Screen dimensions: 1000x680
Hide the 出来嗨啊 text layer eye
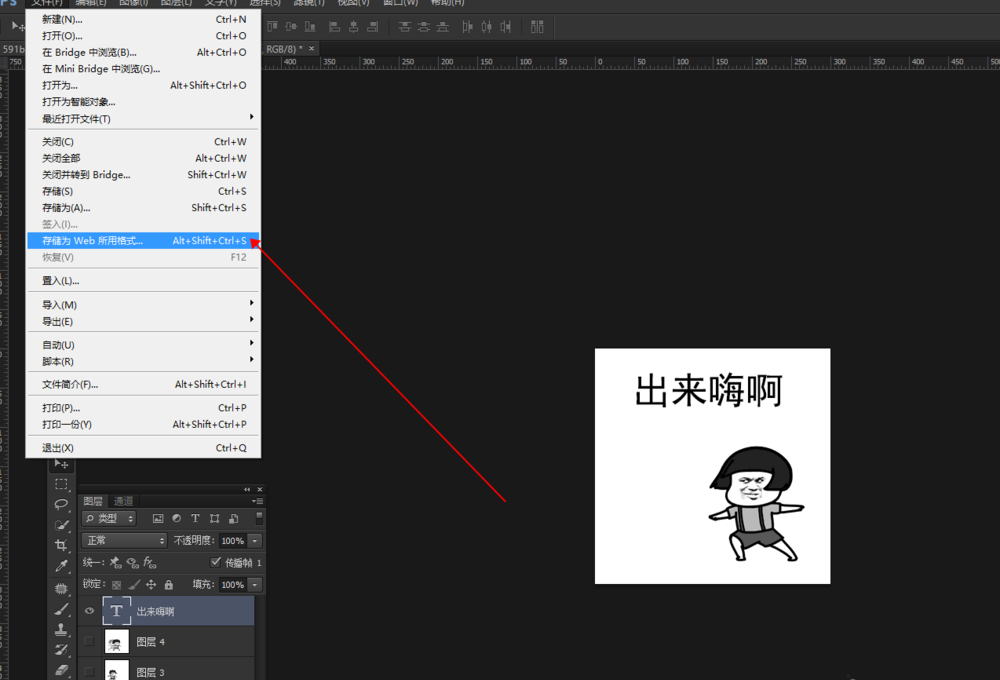[x=89, y=611]
